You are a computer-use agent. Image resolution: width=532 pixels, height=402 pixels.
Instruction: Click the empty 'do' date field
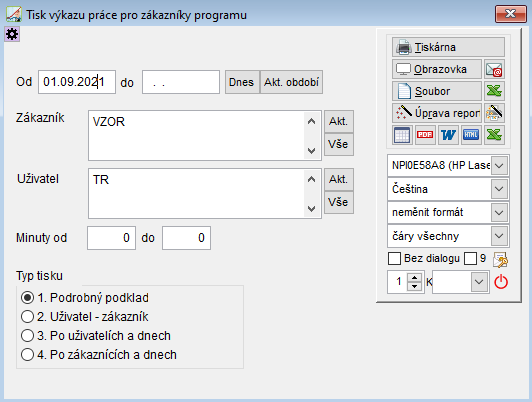click(181, 82)
